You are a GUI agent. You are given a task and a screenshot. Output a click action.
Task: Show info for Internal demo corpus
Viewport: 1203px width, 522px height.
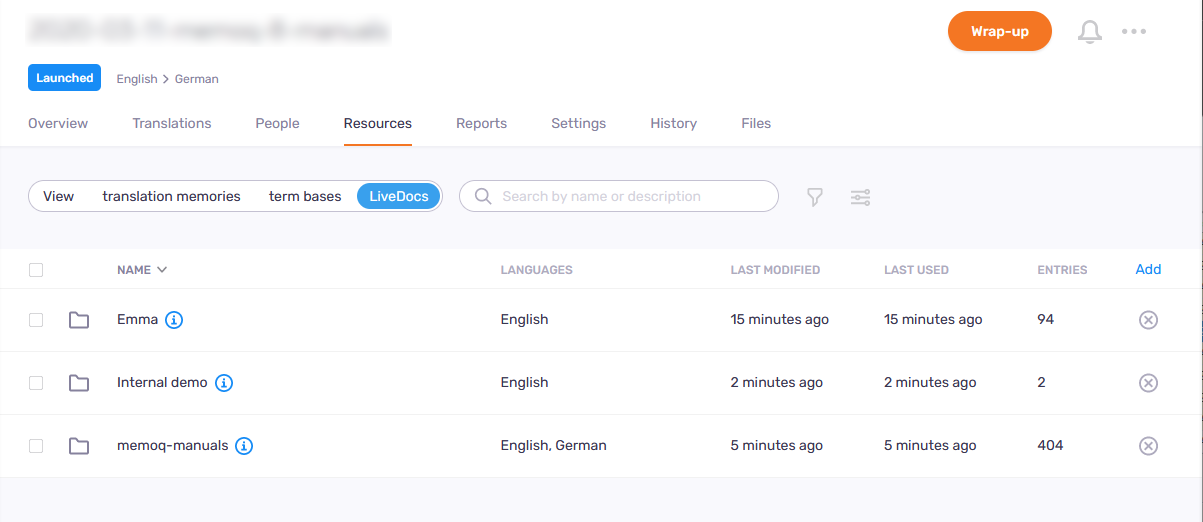[224, 383]
